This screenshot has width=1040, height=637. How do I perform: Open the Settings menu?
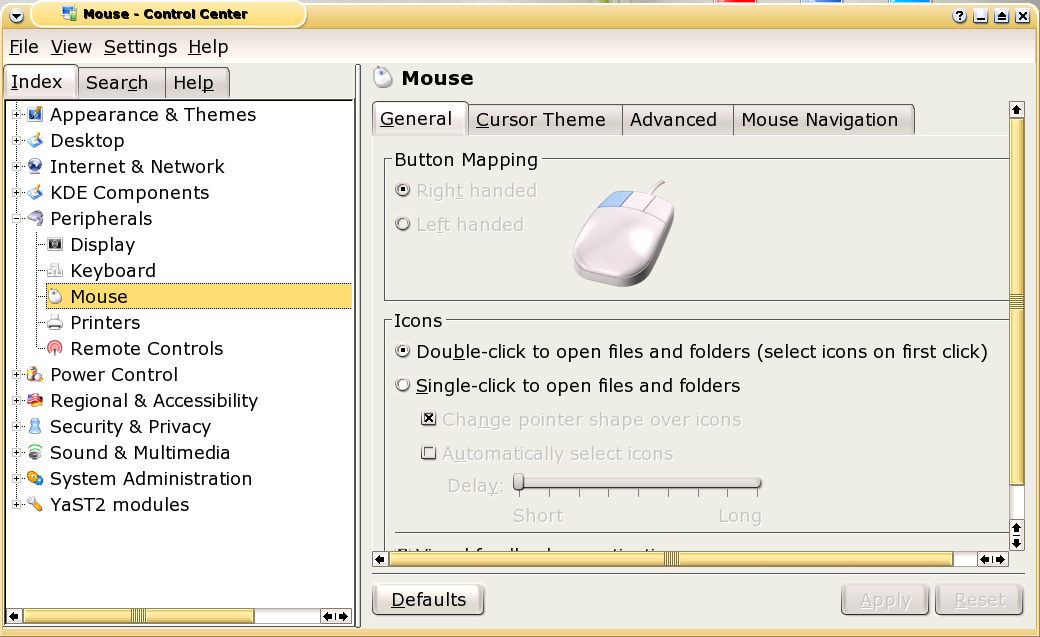click(x=140, y=46)
